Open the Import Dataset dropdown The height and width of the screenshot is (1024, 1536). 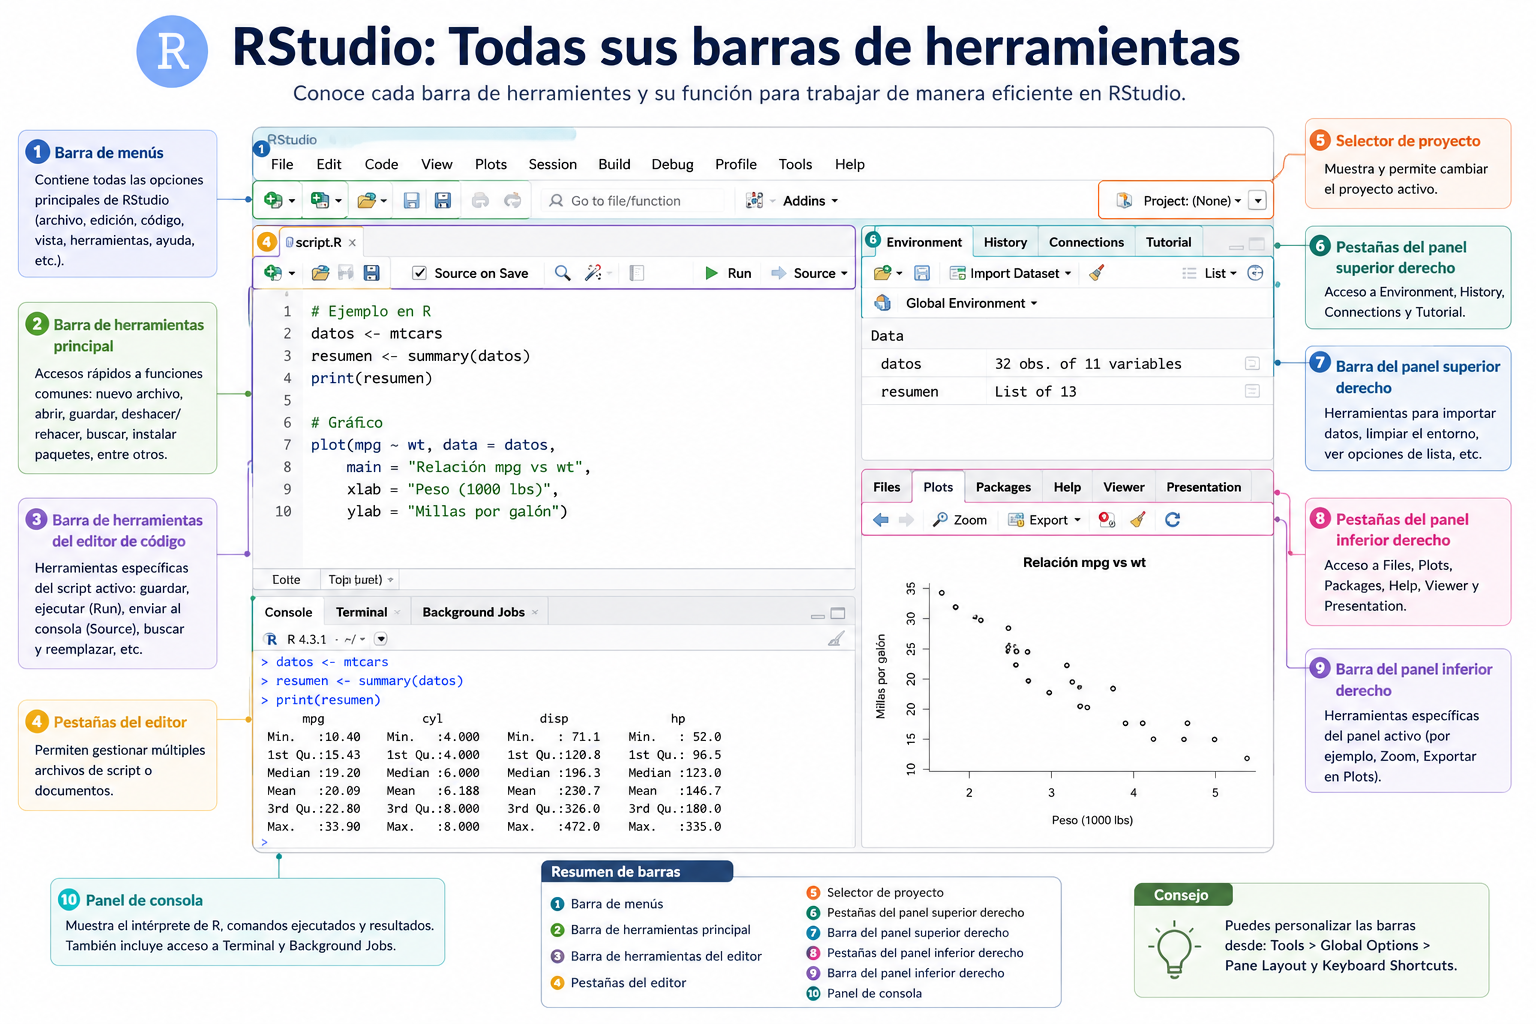[x=1011, y=273]
